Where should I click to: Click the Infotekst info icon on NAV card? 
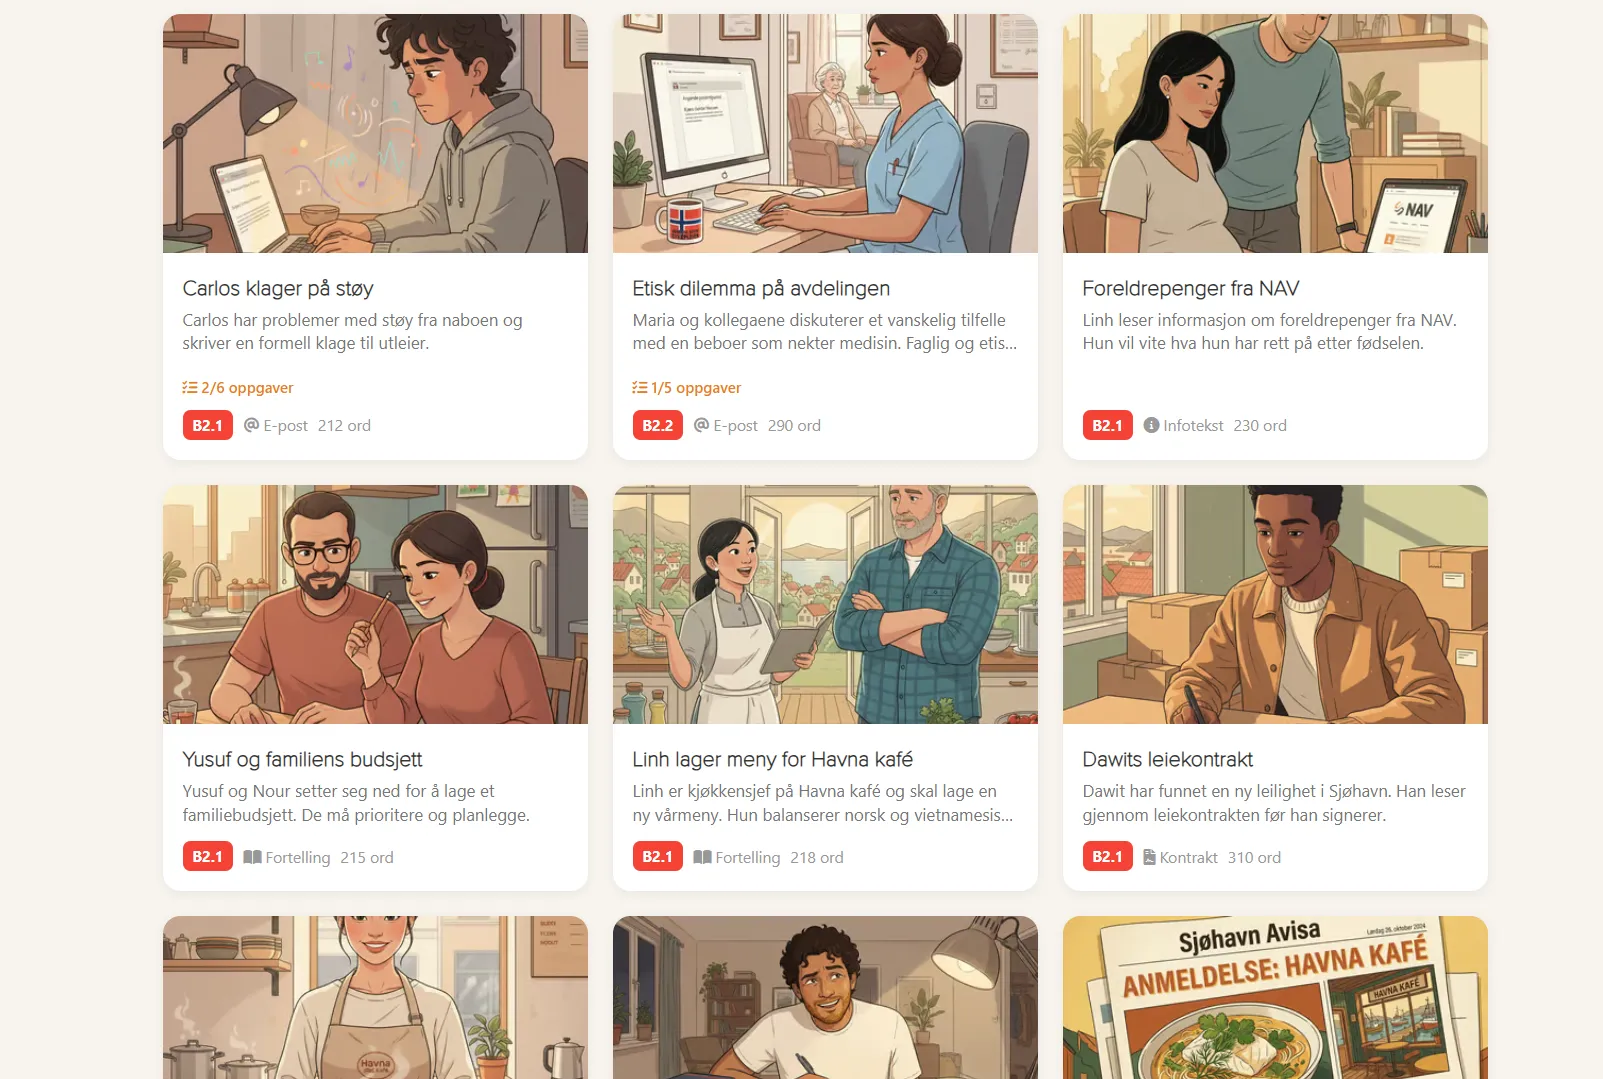coord(1151,425)
